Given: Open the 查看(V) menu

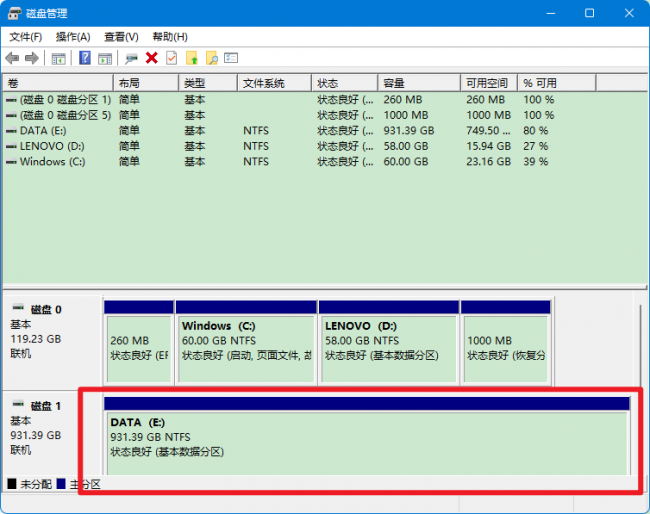Looking at the screenshot, I should 121,37.
